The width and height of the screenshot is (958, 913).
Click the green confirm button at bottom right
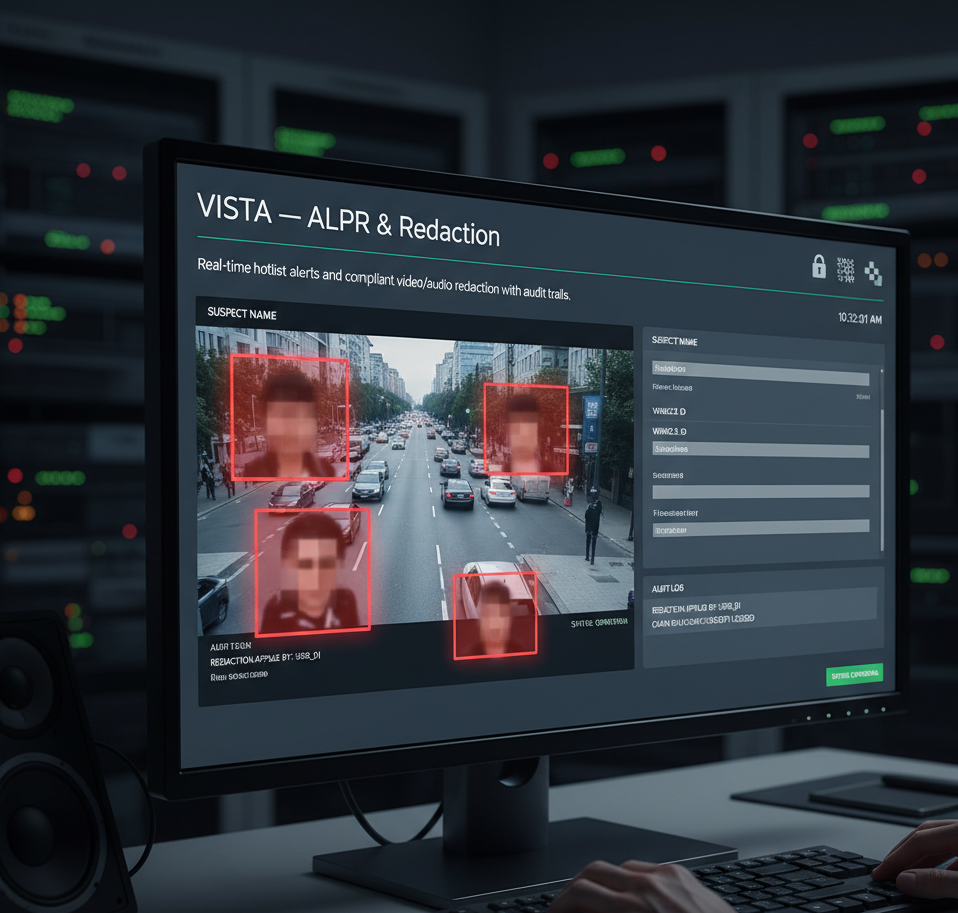[x=855, y=676]
